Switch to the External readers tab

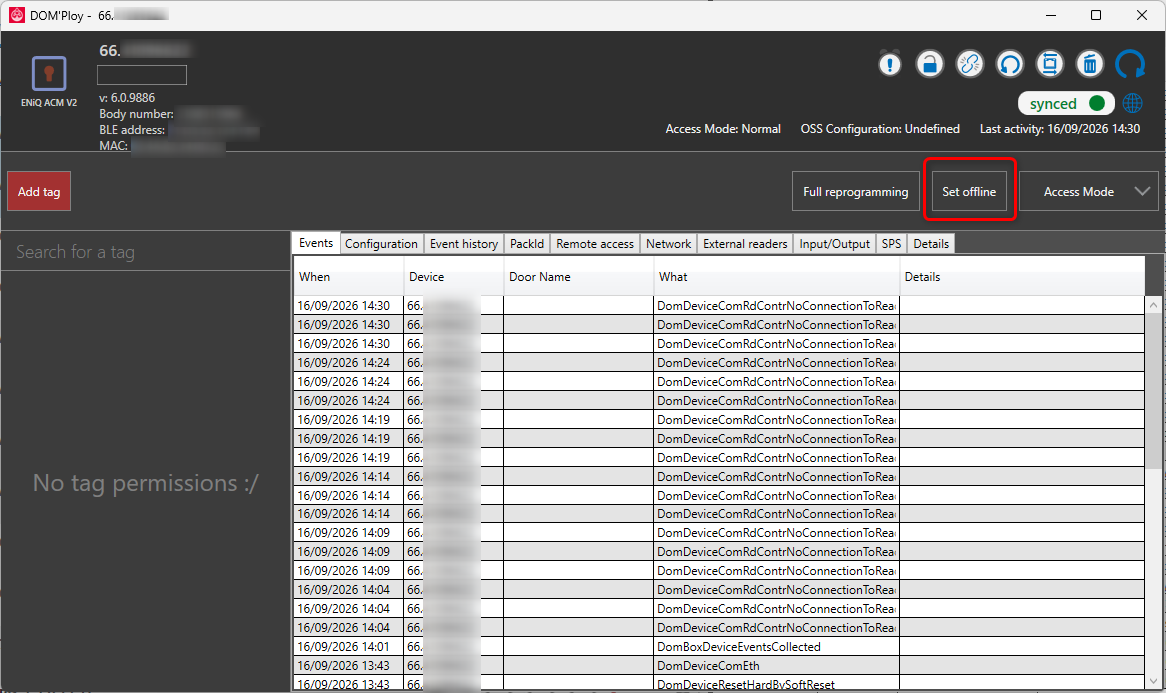tap(745, 244)
